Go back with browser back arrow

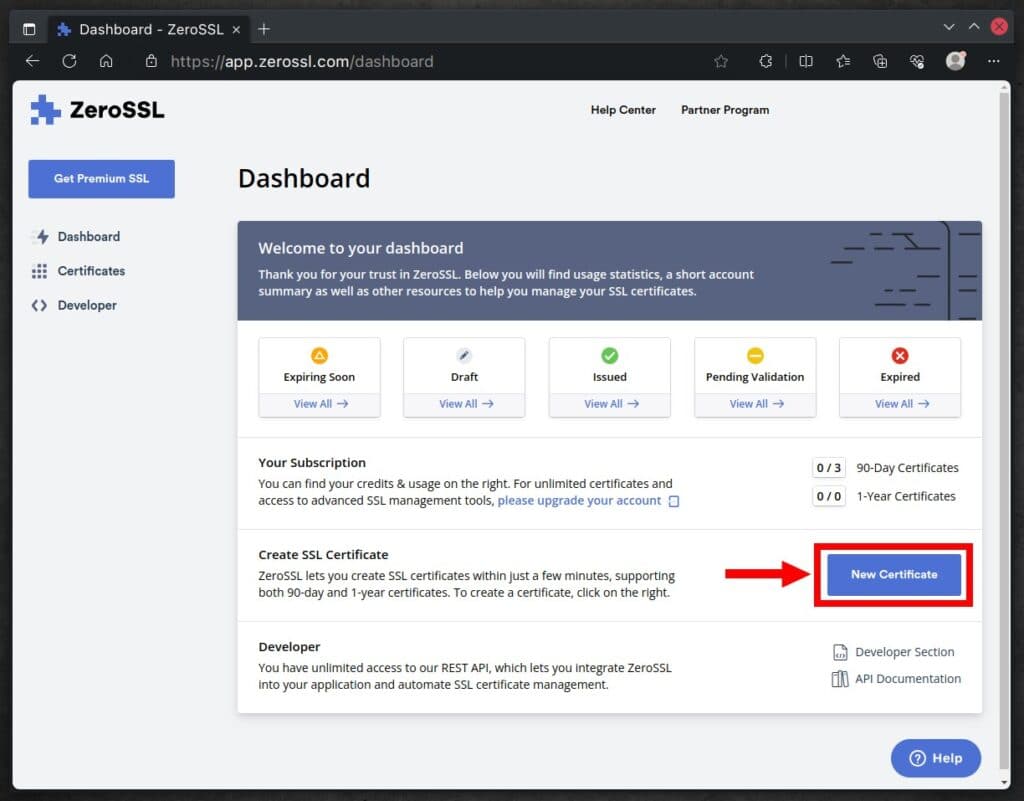point(33,61)
